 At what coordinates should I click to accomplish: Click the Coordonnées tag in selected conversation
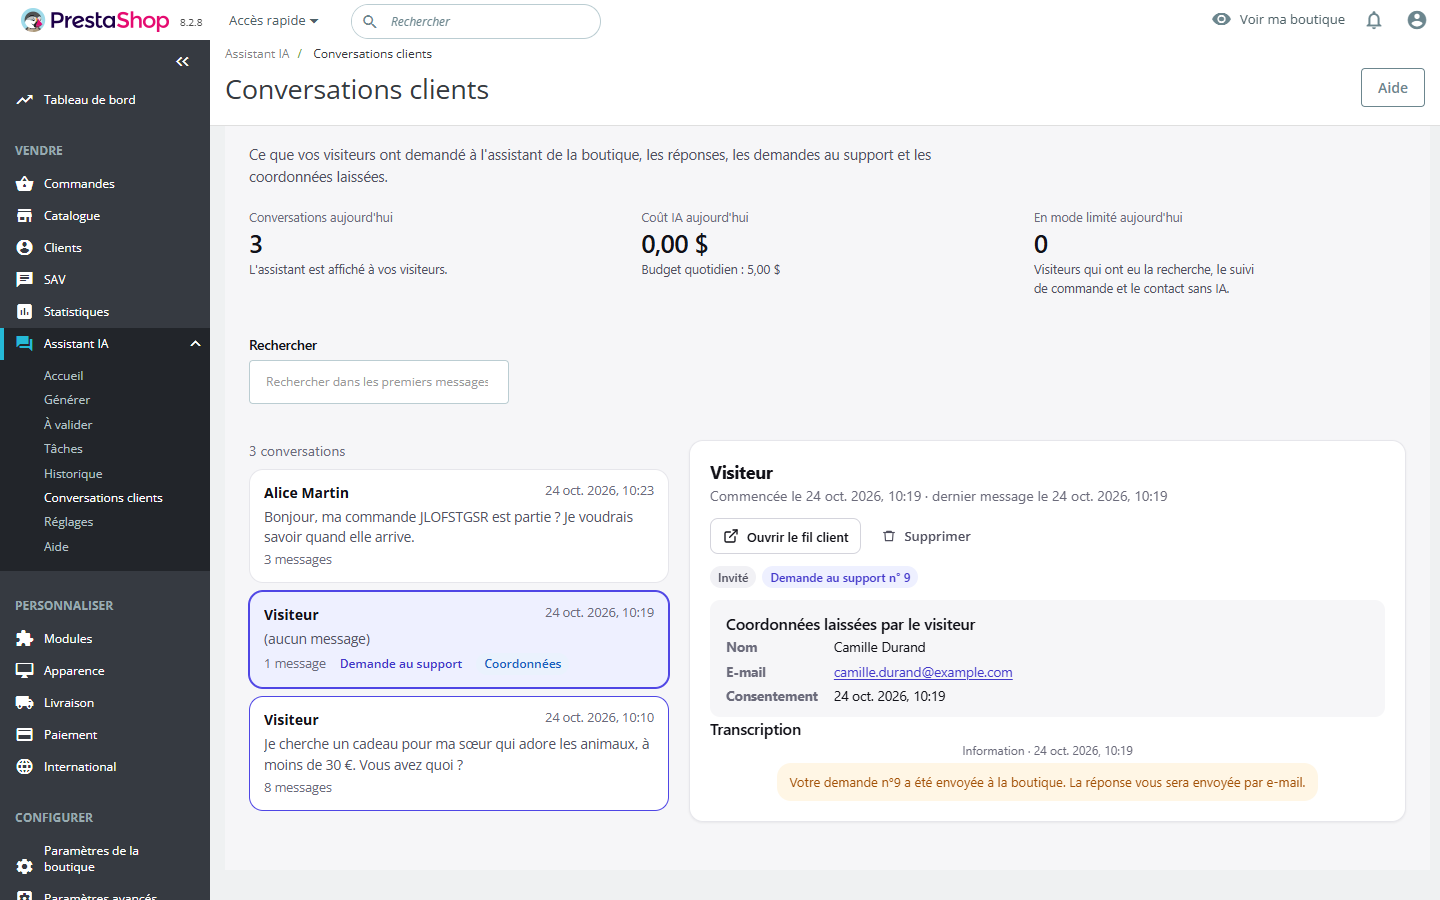[x=523, y=664]
